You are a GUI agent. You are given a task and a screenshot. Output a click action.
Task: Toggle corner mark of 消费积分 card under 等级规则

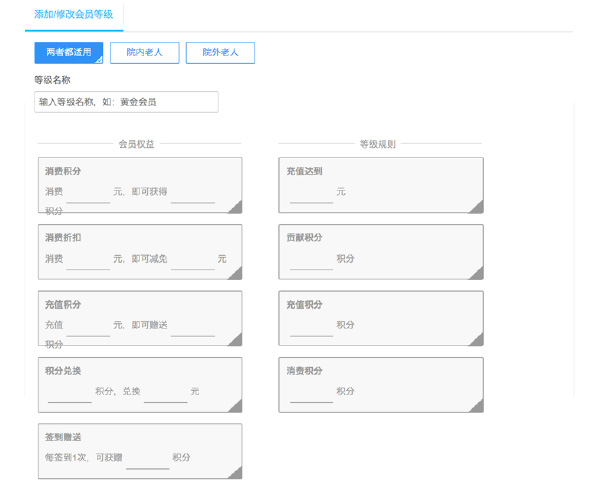pyautogui.click(x=477, y=405)
